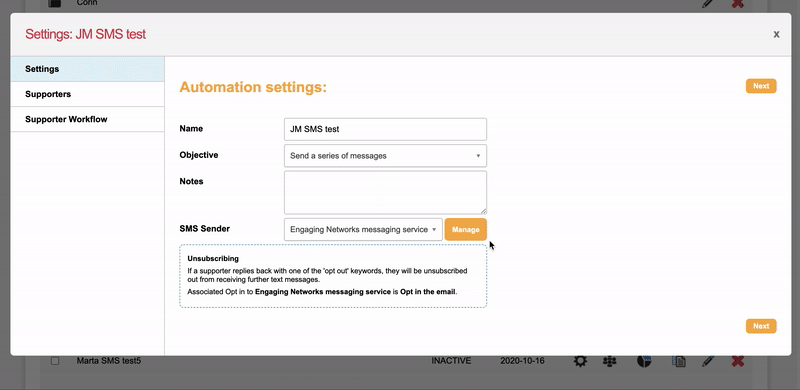Click the gear settings icon for Marta SMS test5
The image size is (800, 390).
tap(580, 361)
